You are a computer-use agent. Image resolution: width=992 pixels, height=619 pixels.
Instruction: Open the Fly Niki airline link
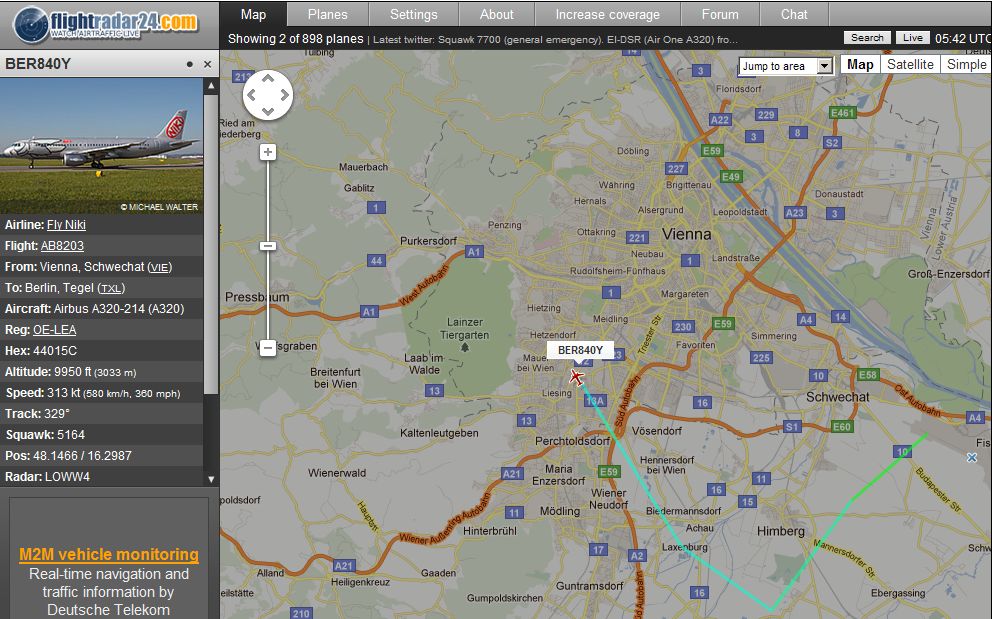pyautogui.click(x=66, y=225)
